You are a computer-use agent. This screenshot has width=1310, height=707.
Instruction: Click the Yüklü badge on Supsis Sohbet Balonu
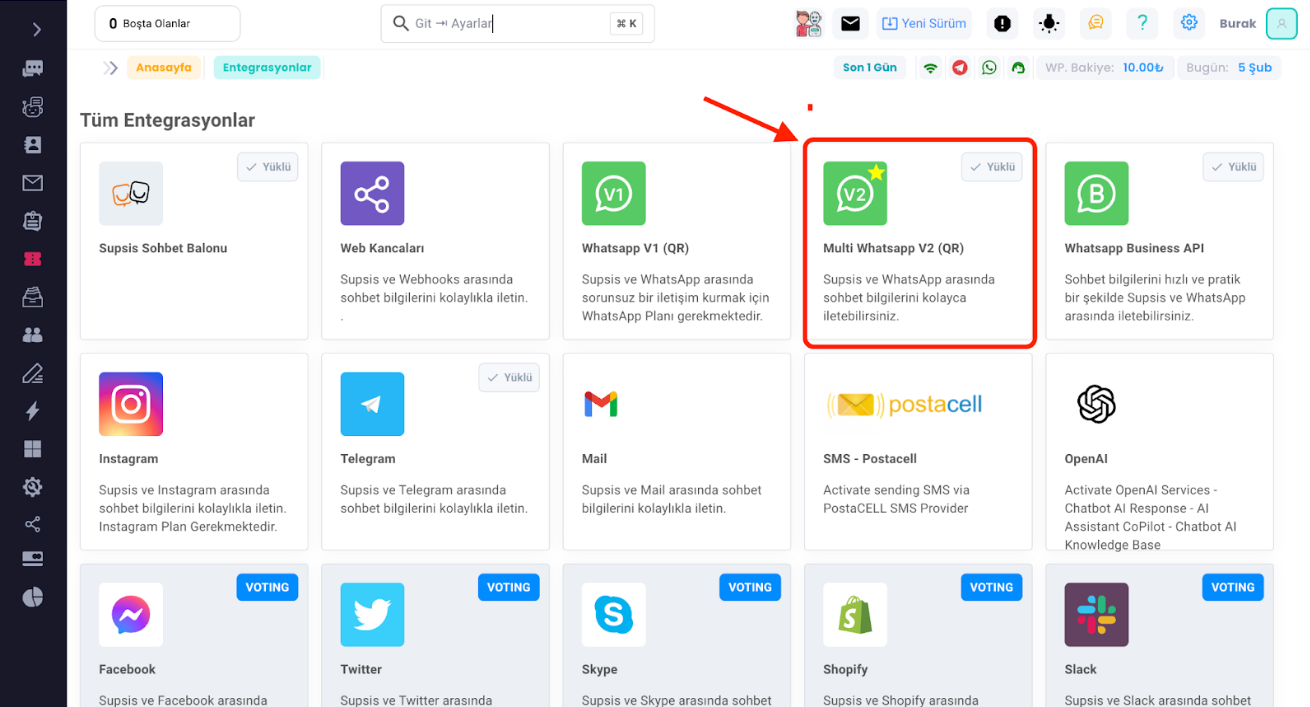(x=268, y=167)
